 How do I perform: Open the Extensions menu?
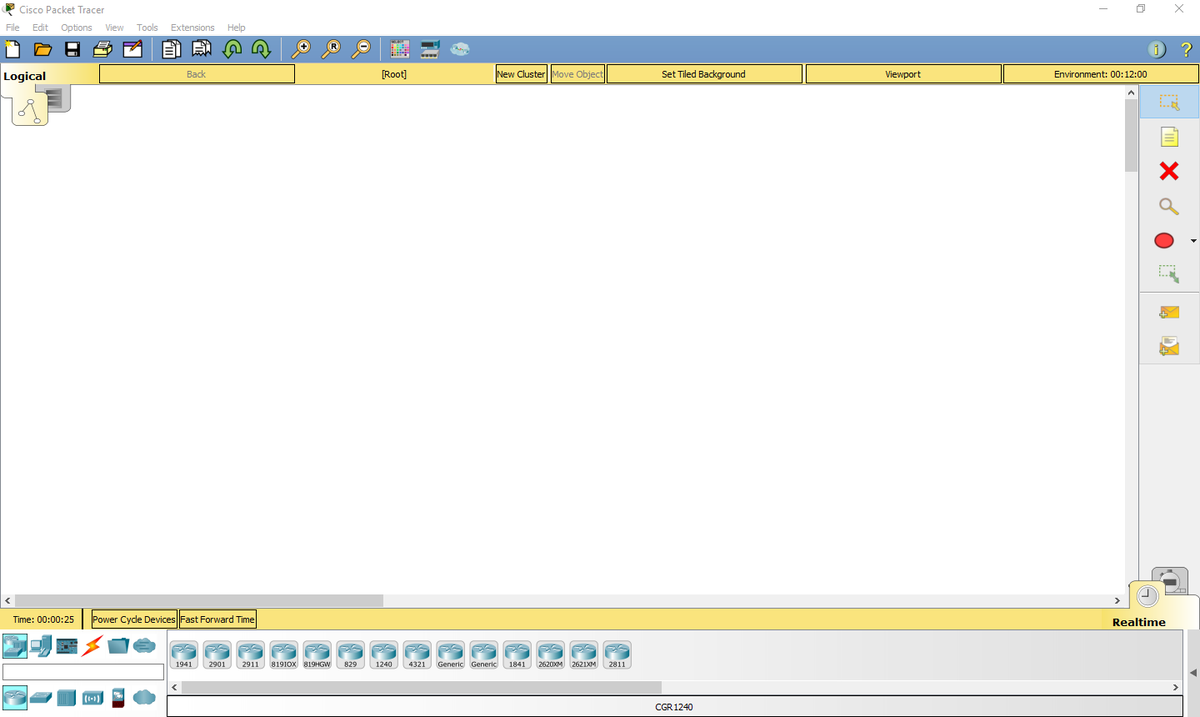point(192,27)
